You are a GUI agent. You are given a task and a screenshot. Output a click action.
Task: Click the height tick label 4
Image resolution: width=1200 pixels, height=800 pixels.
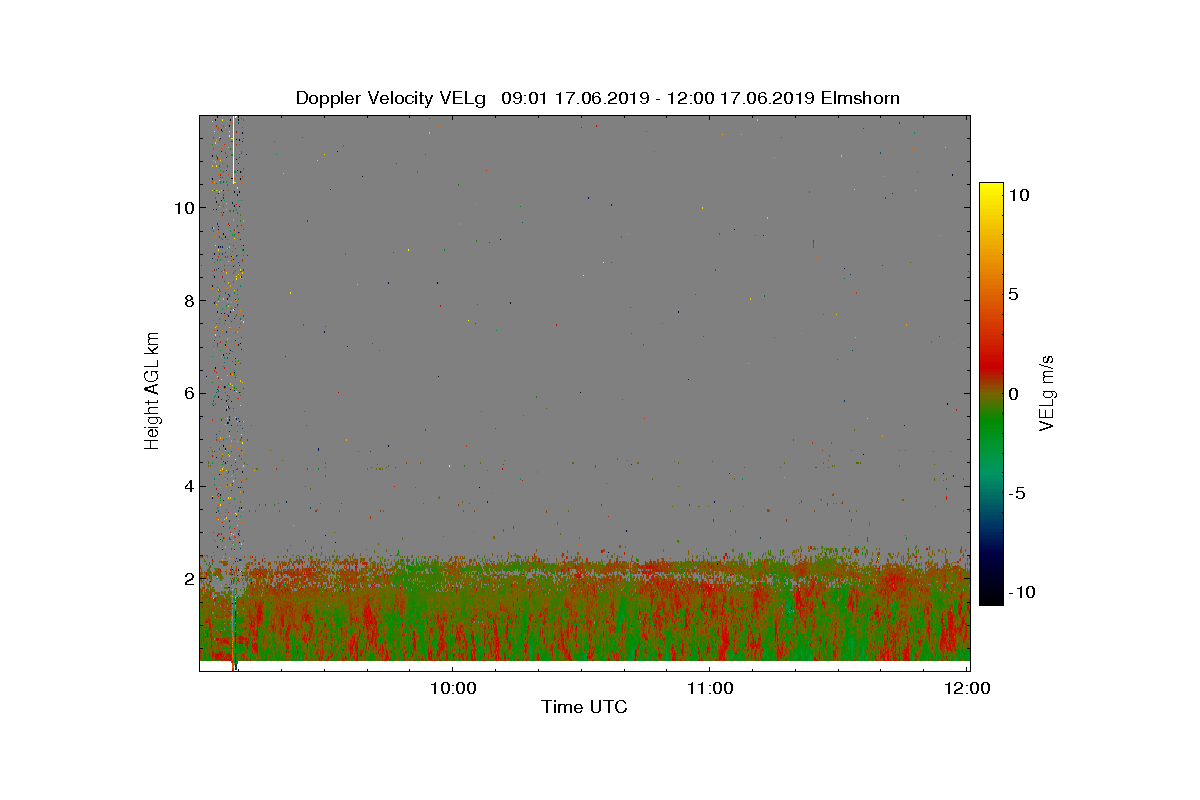[x=187, y=487]
